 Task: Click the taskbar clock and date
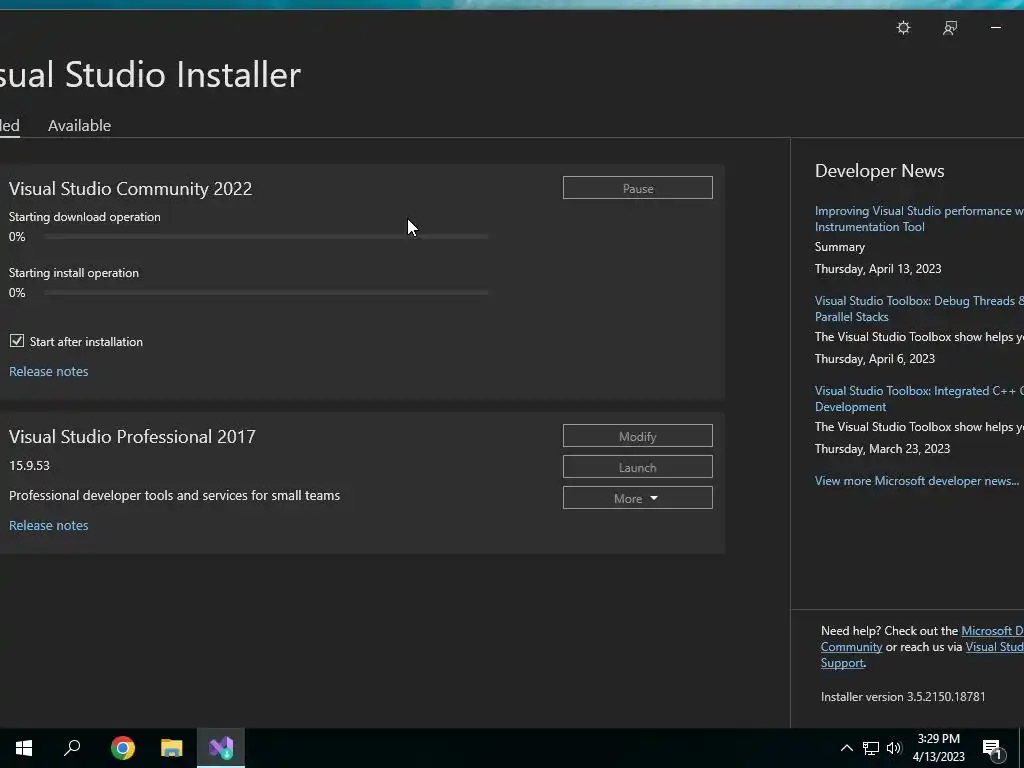938,748
